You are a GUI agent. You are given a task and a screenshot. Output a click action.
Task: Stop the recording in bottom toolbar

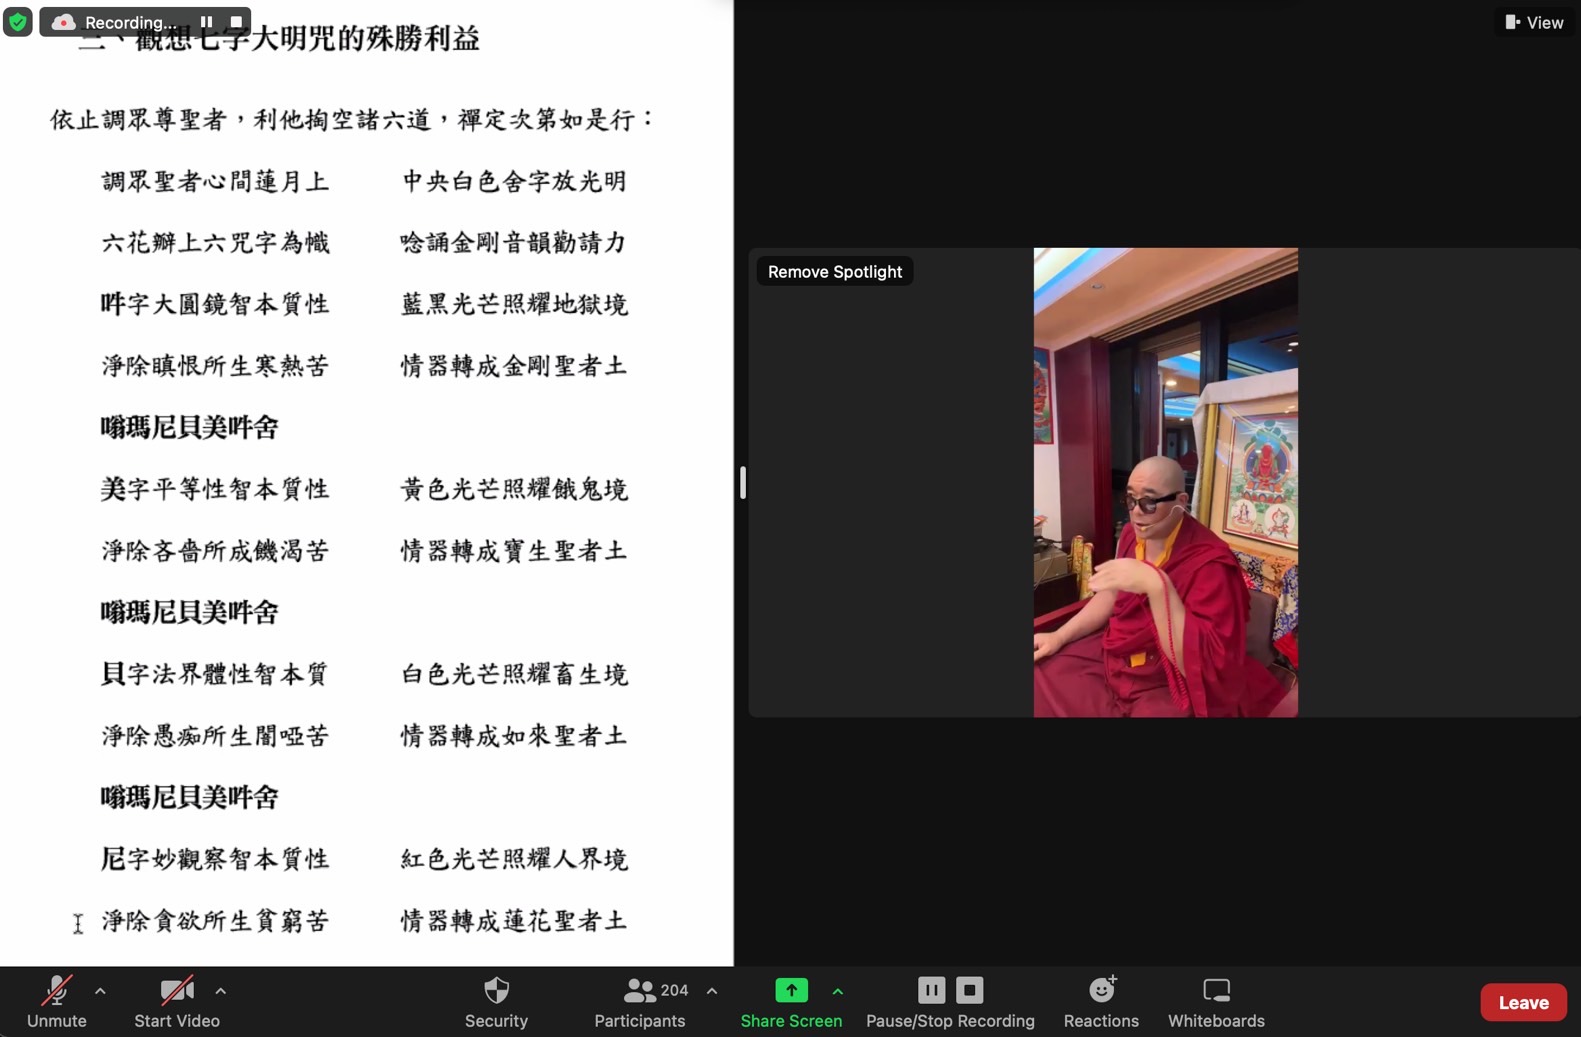coord(969,990)
